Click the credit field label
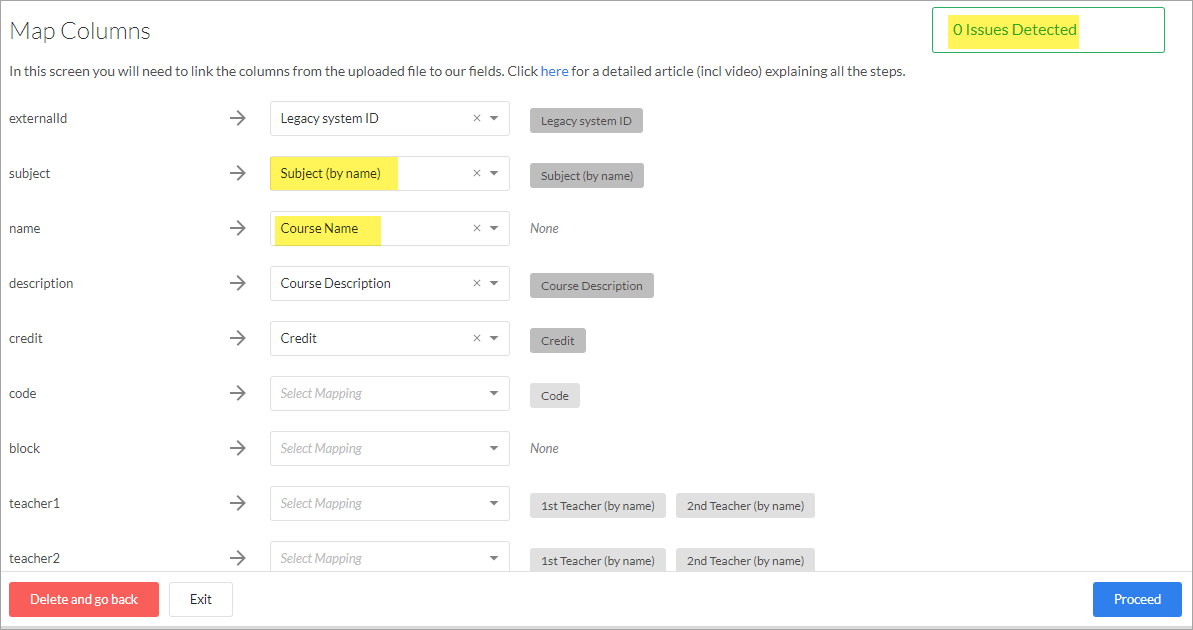Screen dimensions: 1193x630 point(26,339)
